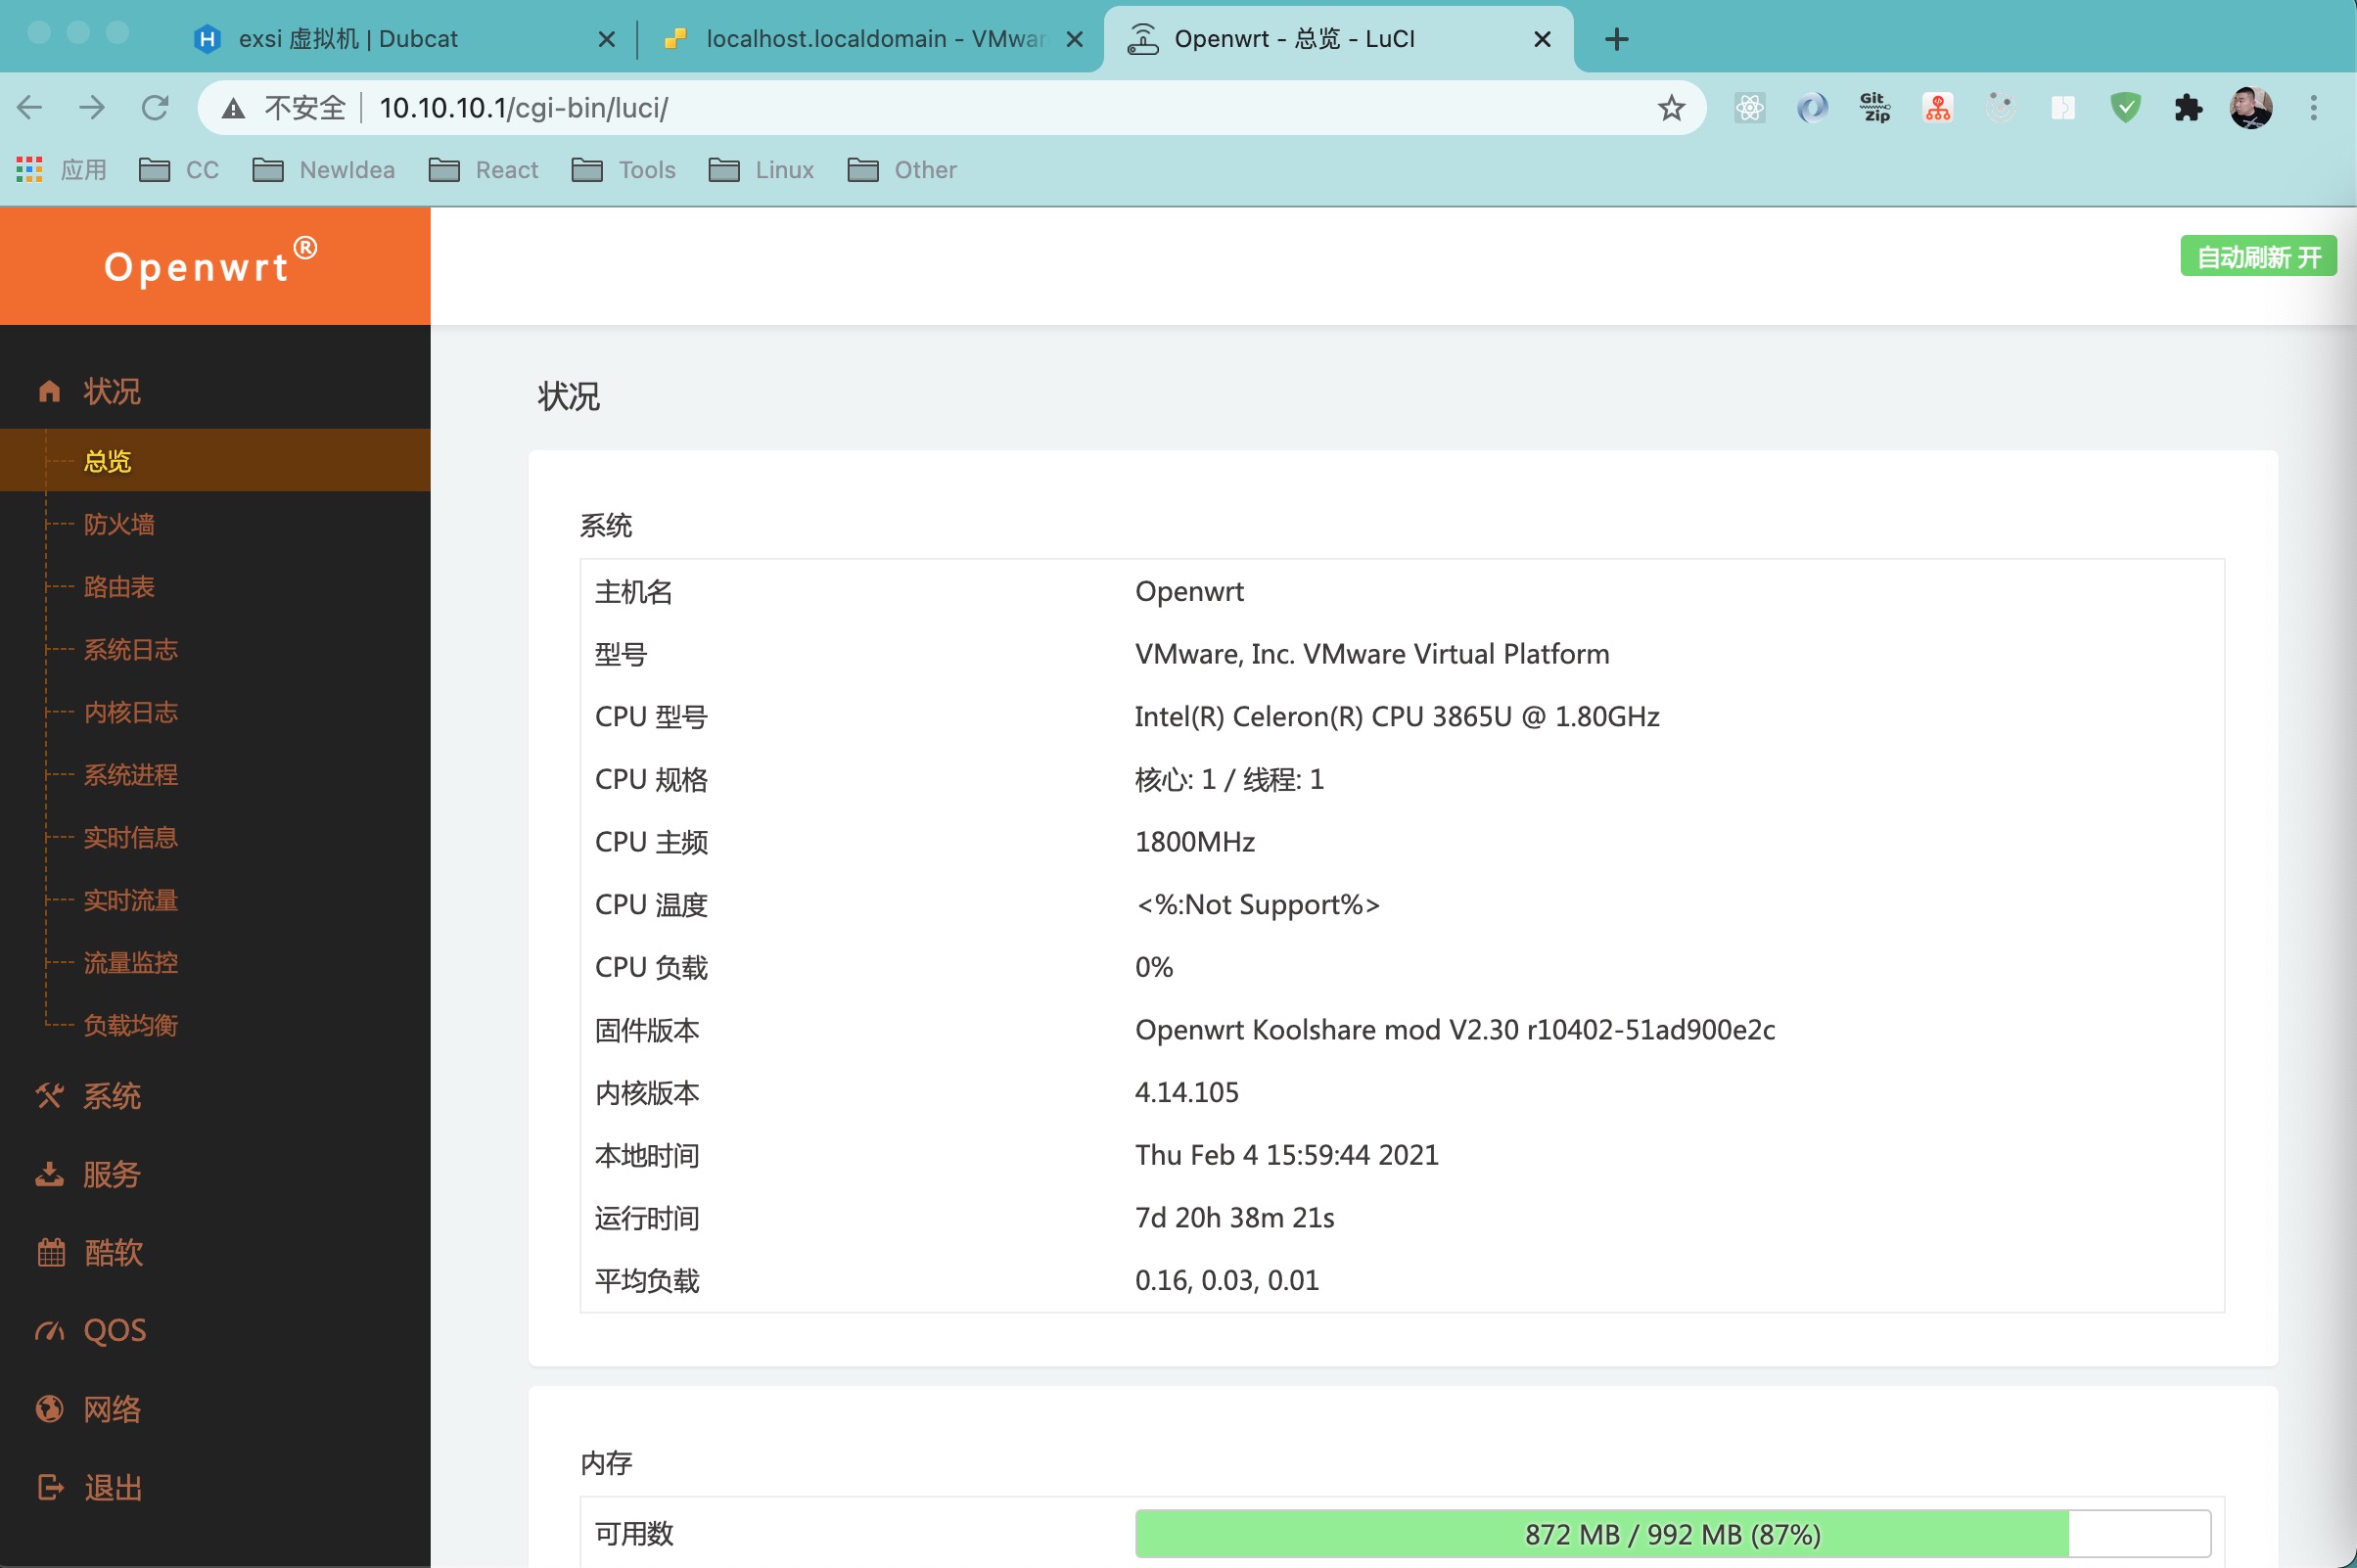Open the Chrome profile avatar
The height and width of the screenshot is (1568, 2357).
2251,107
